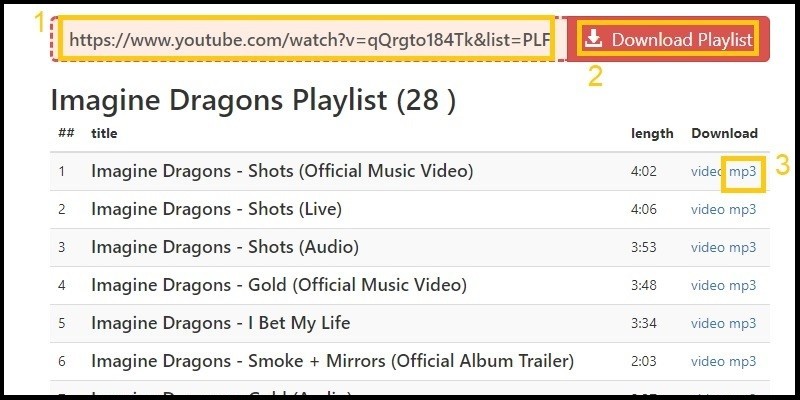Viewport: 800px width, 400px height.
Task: Select the Shots (Official Music Video) title
Action: 282,171
